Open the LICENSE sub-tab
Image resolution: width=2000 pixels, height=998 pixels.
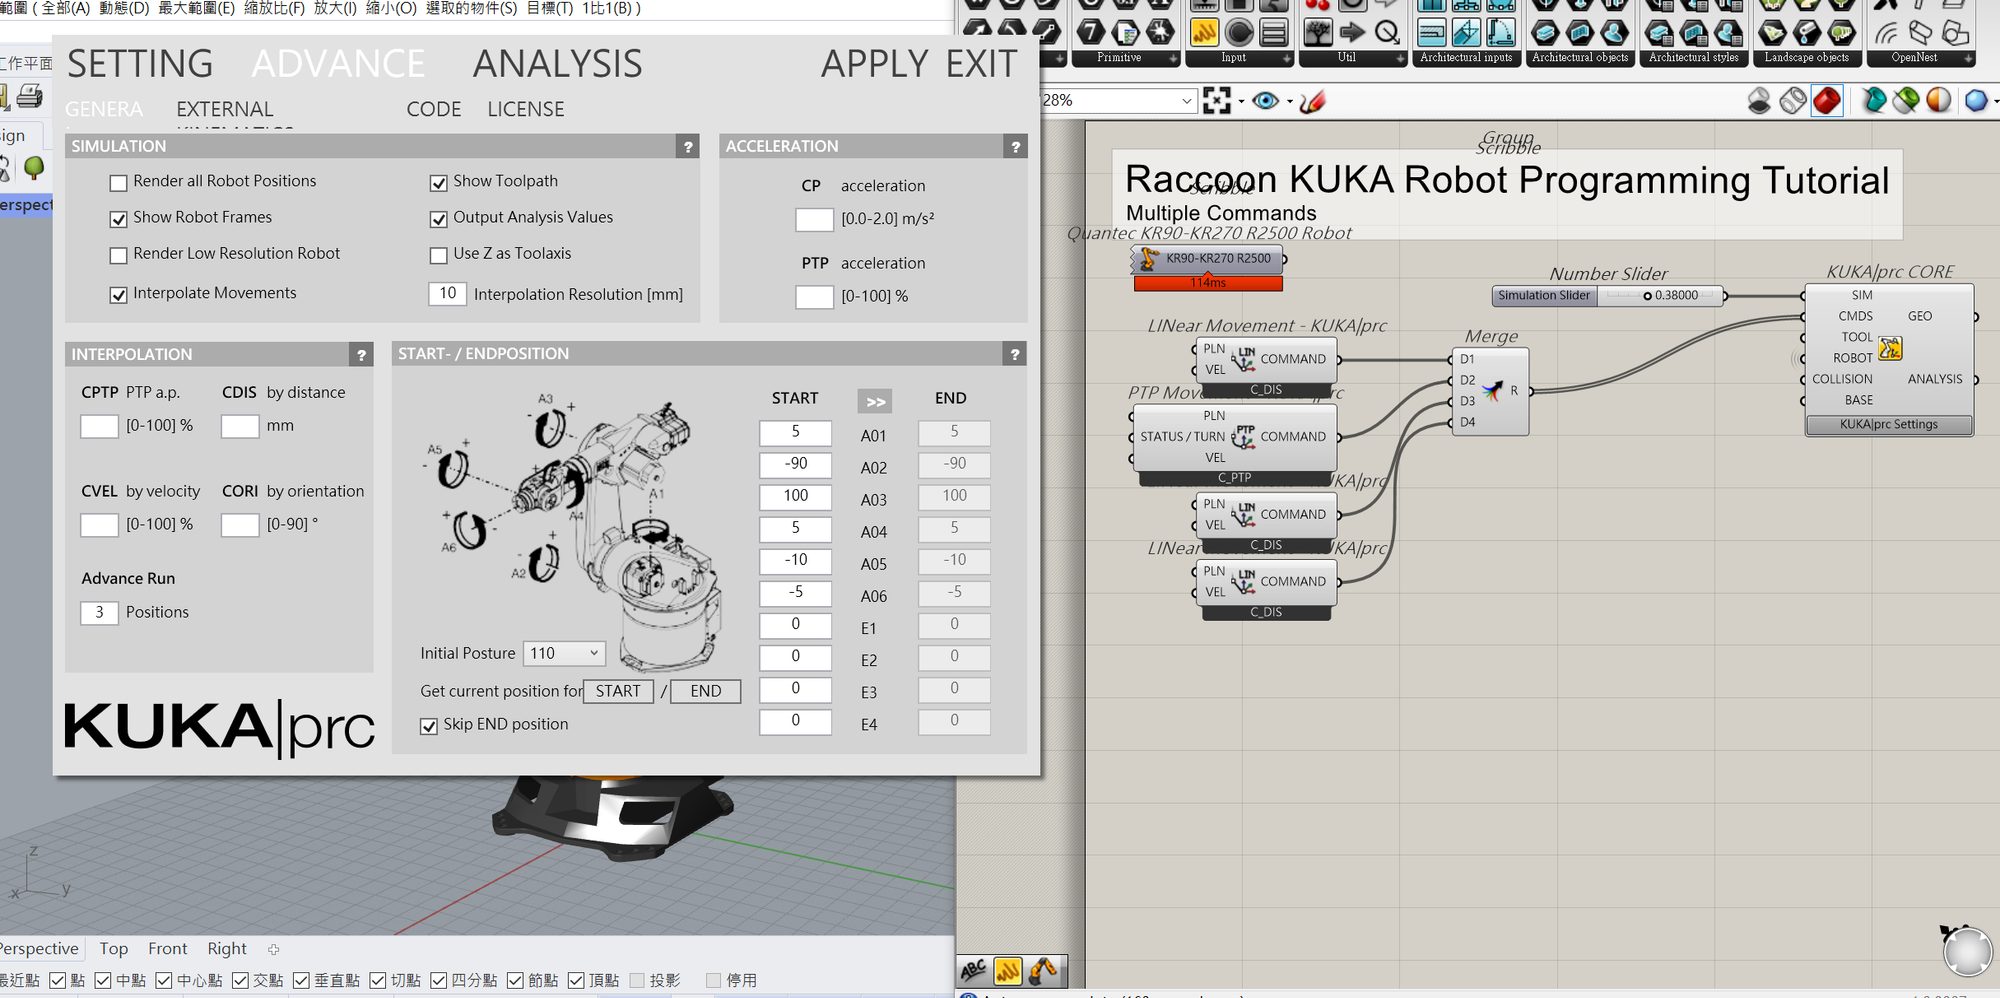coord(526,109)
